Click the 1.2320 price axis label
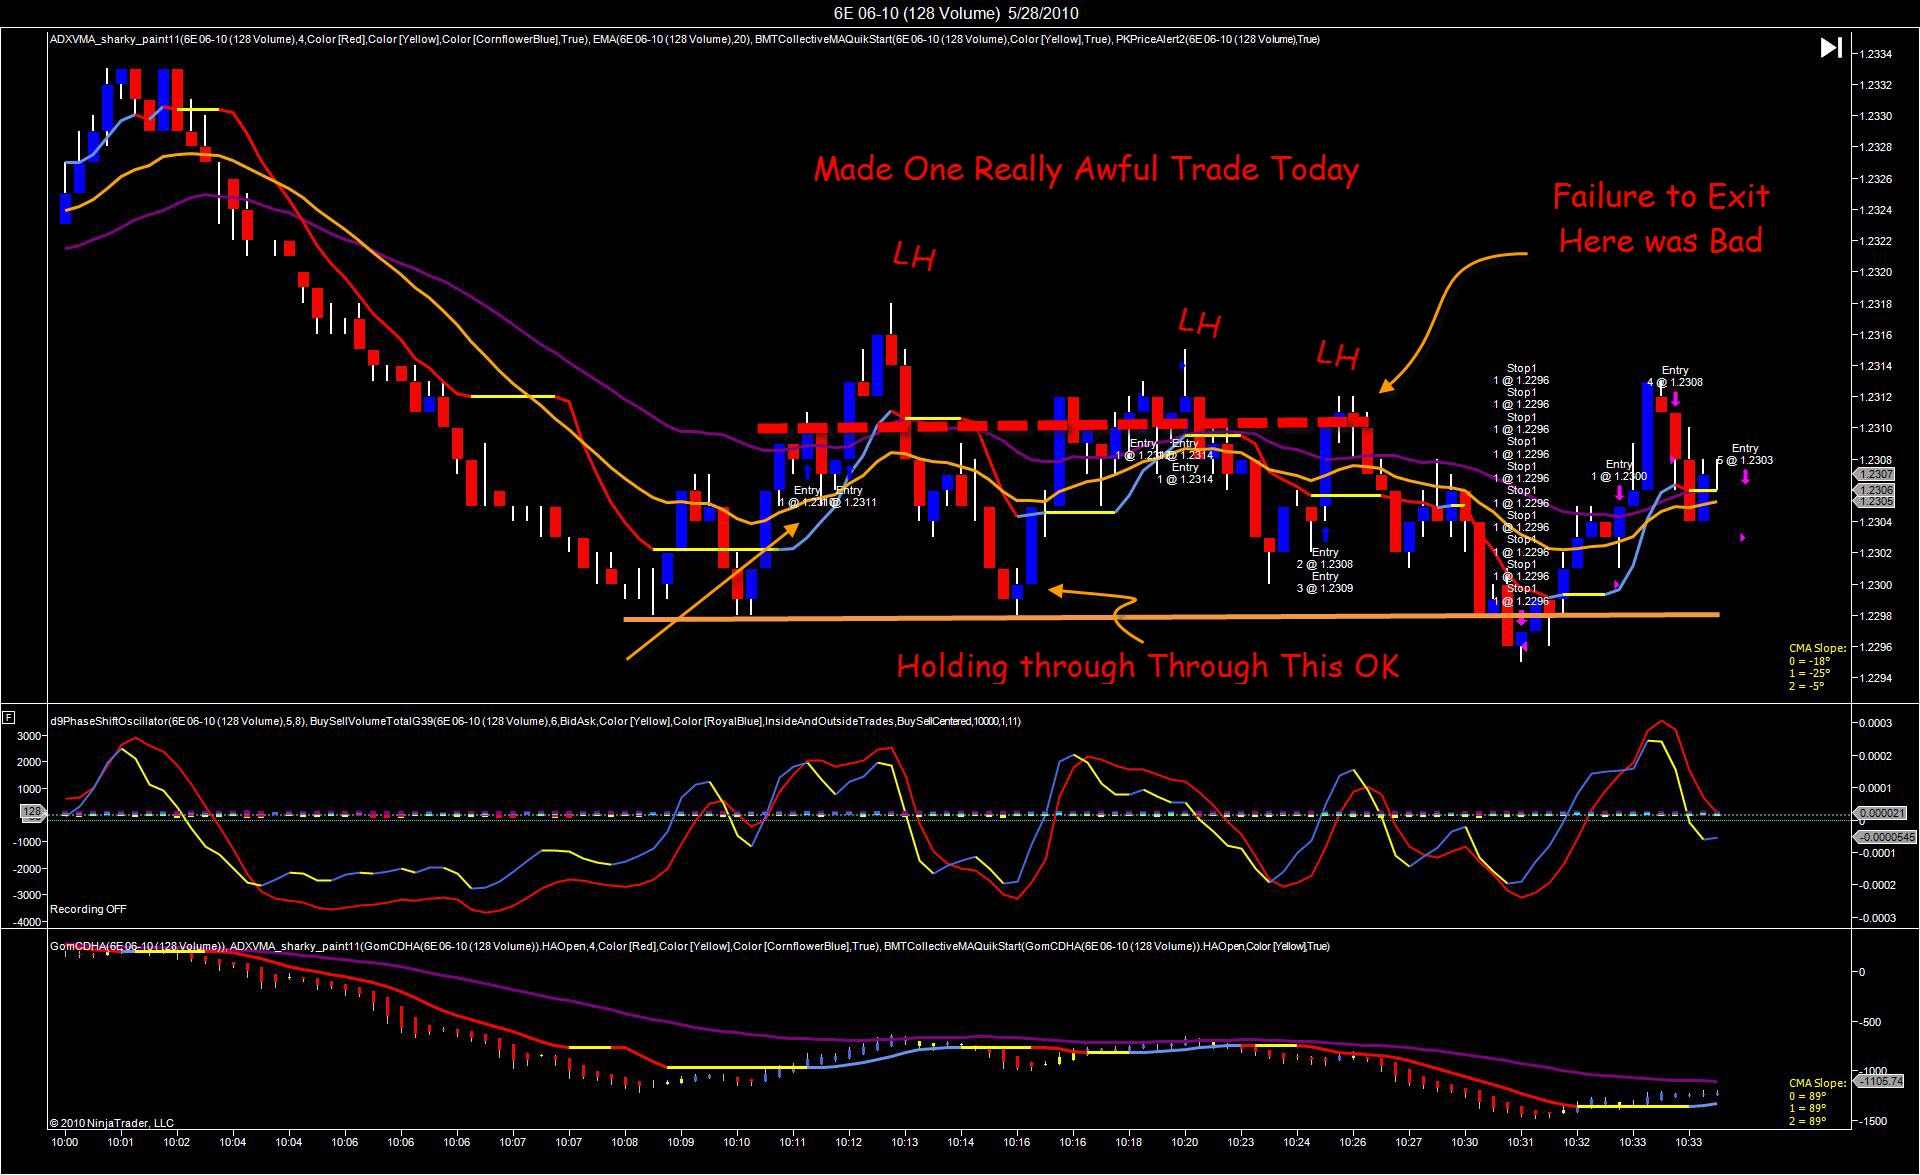The width and height of the screenshot is (1920, 1175). click(1876, 272)
